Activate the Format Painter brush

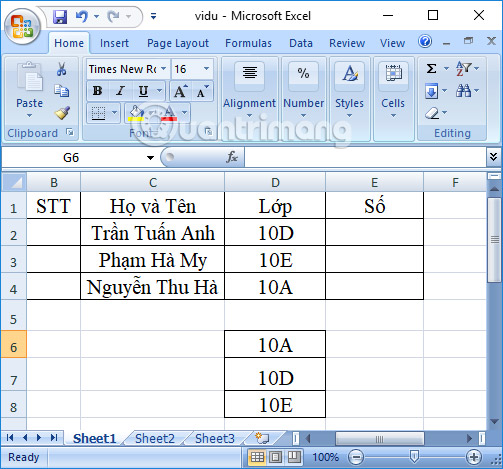click(x=62, y=113)
